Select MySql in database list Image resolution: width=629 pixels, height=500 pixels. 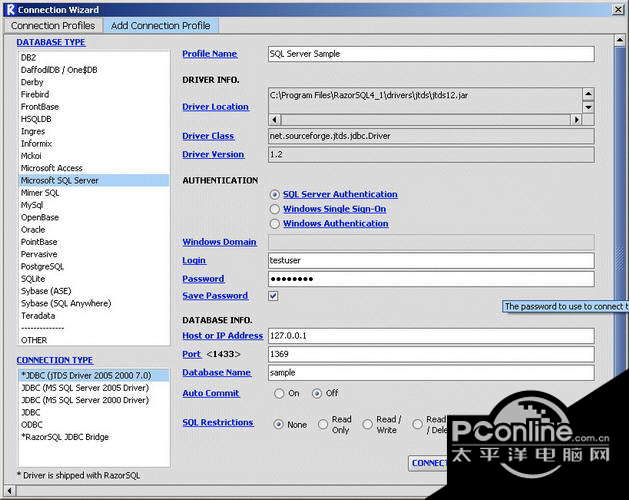pyautogui.click(x=94, y=205)
